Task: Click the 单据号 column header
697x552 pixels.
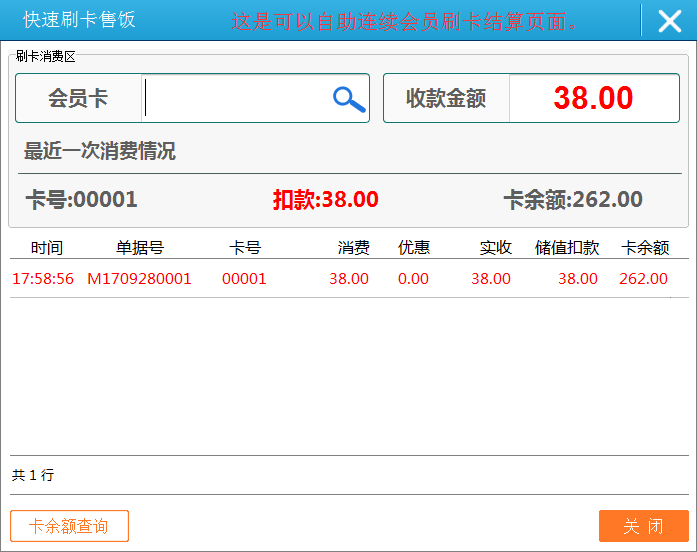Action: (140, 248)
